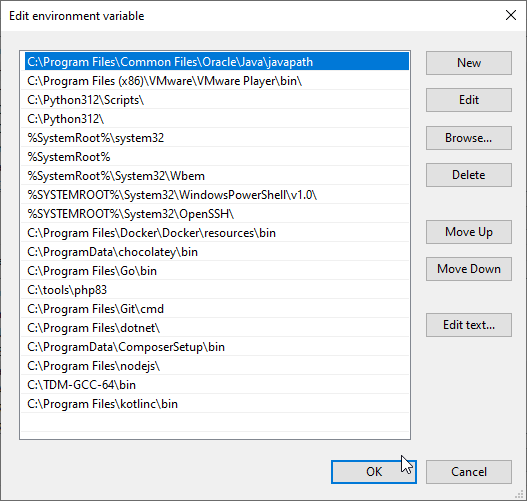Select the VMware Player bin path
Screen dimensions: 527x501
[x=215, y=81]
